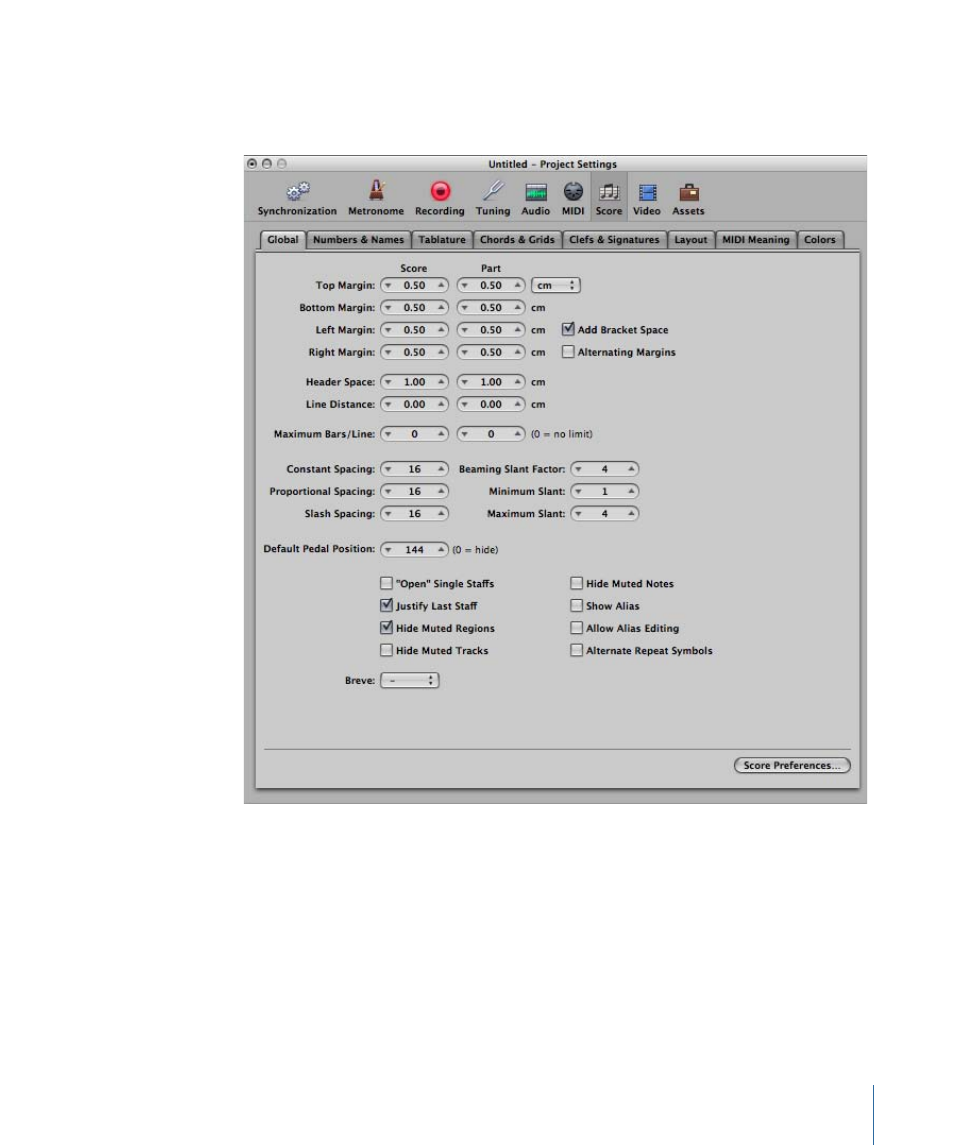
Task: Increase Maximum Slant value
Action: (x=631, y=513)
